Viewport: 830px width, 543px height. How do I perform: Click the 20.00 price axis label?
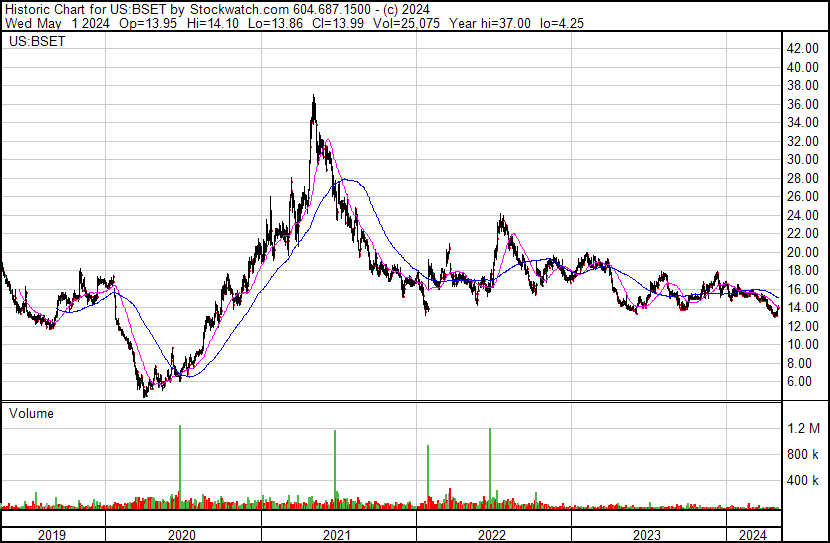(803, 252)
